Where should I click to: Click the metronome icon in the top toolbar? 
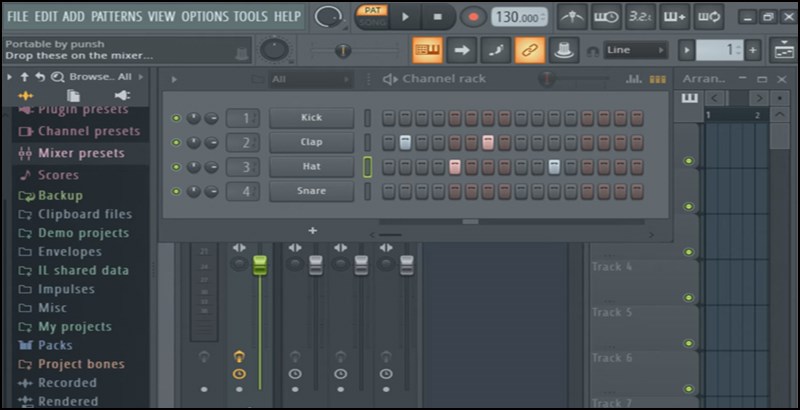pos(573,17)
